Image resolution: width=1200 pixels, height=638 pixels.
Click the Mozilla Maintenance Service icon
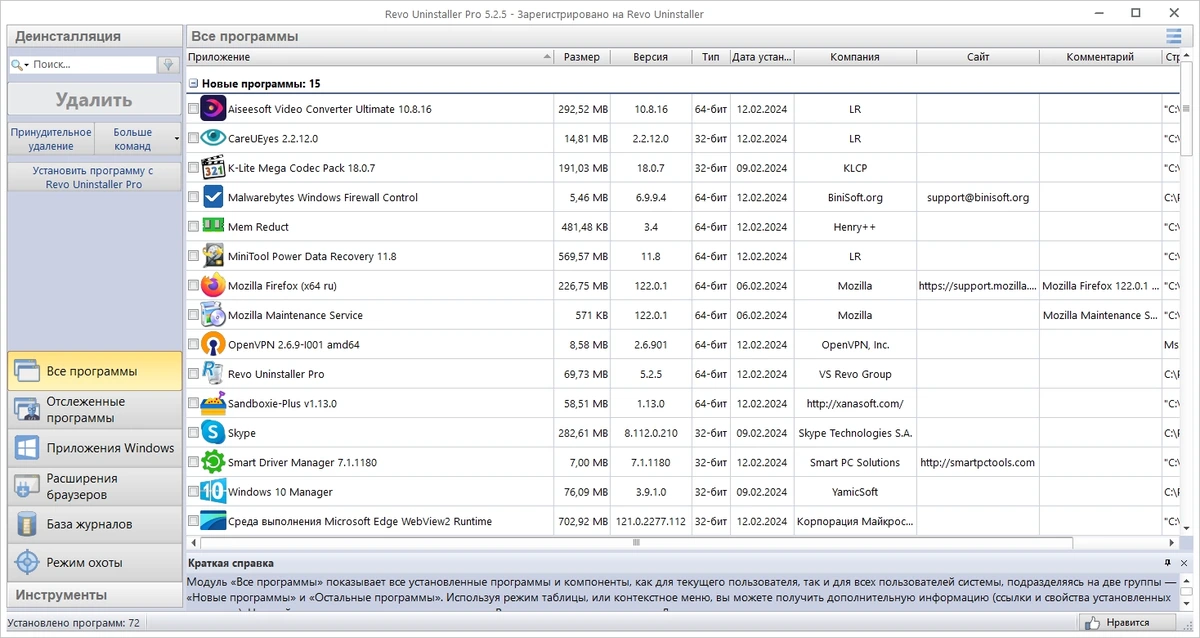pos(214,315)
